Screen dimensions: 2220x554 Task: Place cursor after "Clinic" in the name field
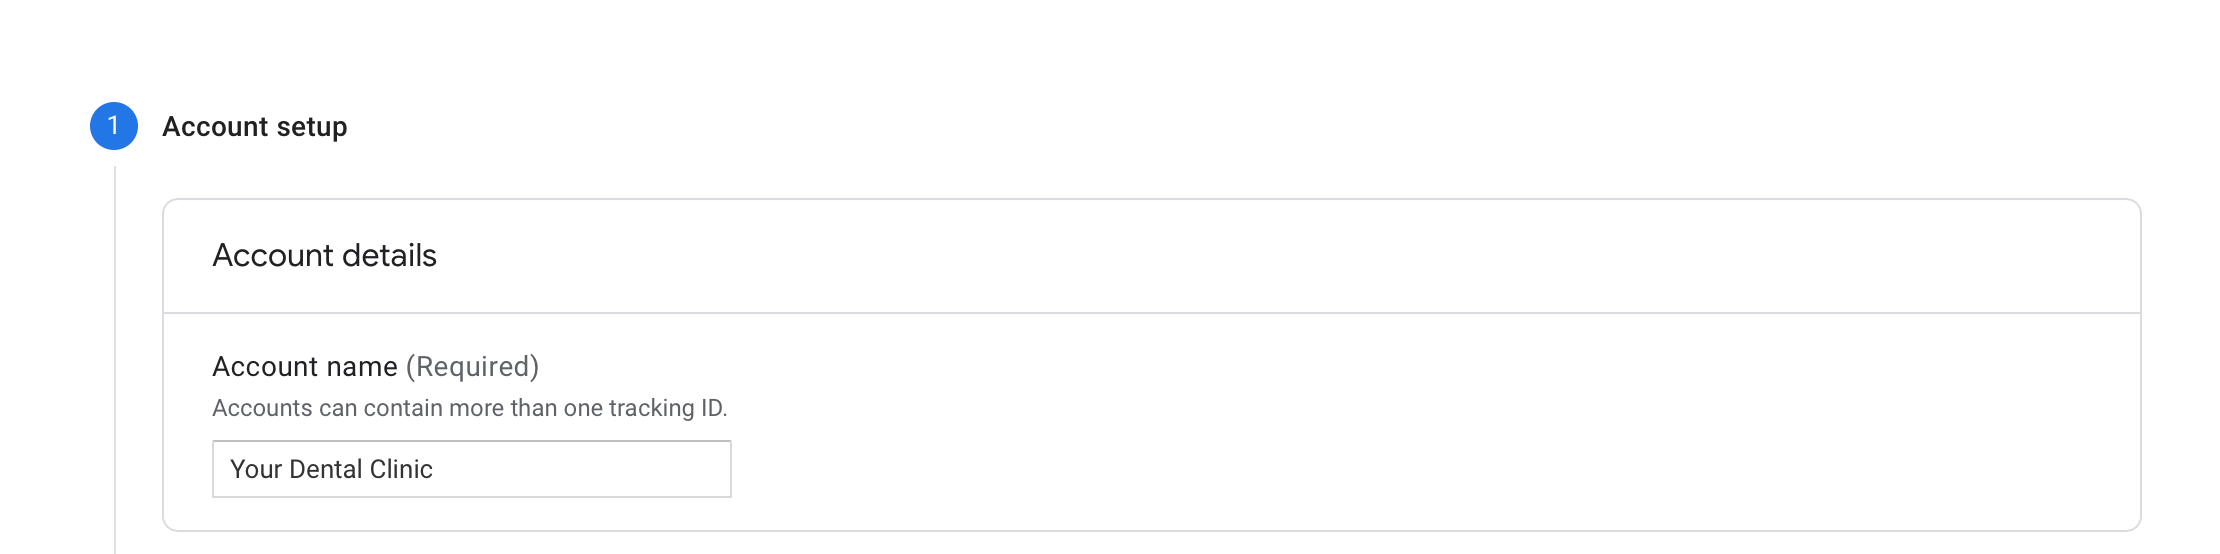point(434,469)
